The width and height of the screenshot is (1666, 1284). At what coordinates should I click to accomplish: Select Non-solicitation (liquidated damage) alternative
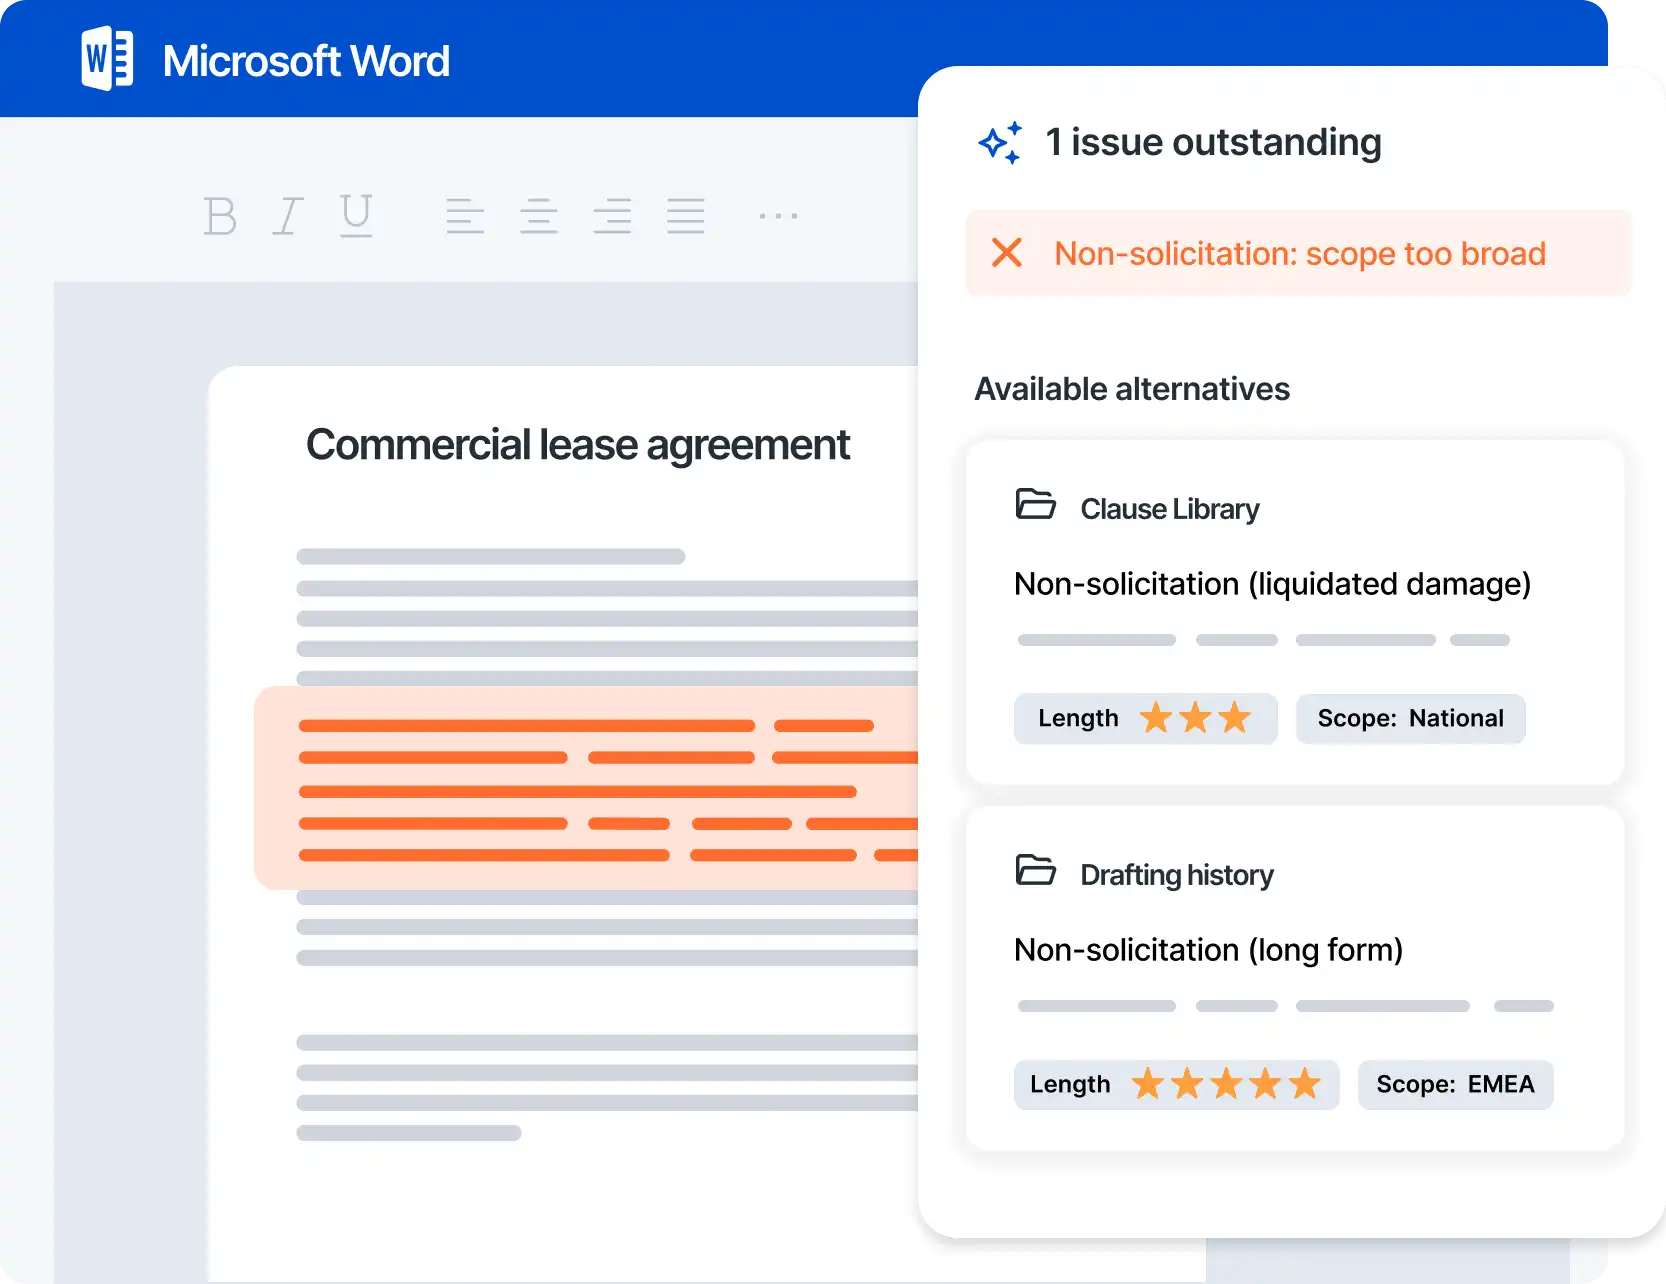click(1272, 584)
